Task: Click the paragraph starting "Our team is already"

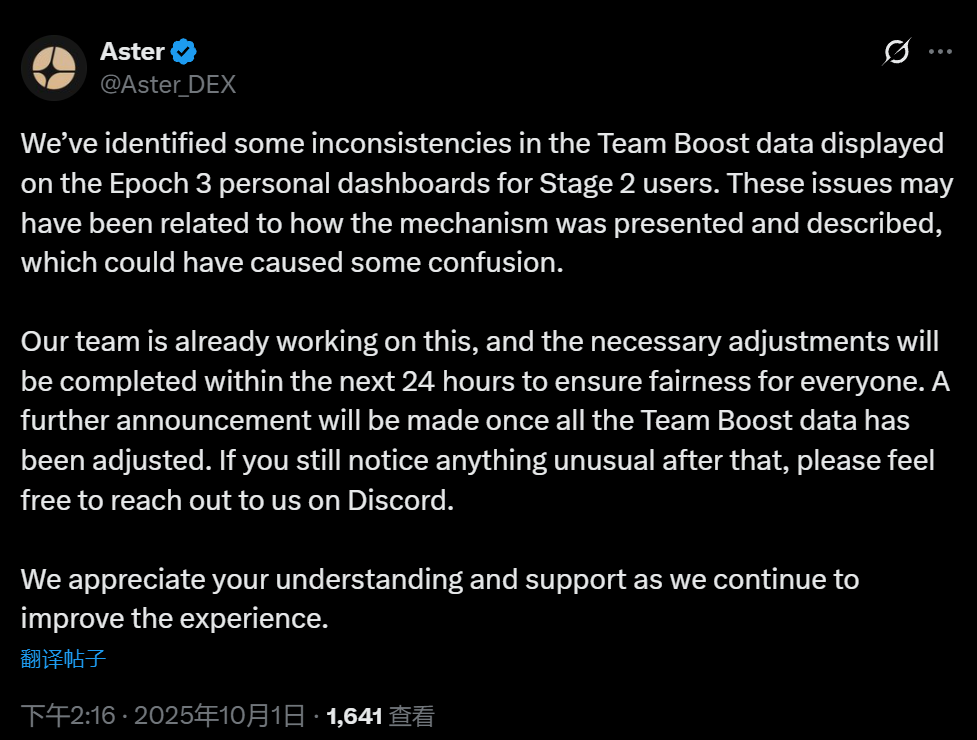Action: point(480,421)
